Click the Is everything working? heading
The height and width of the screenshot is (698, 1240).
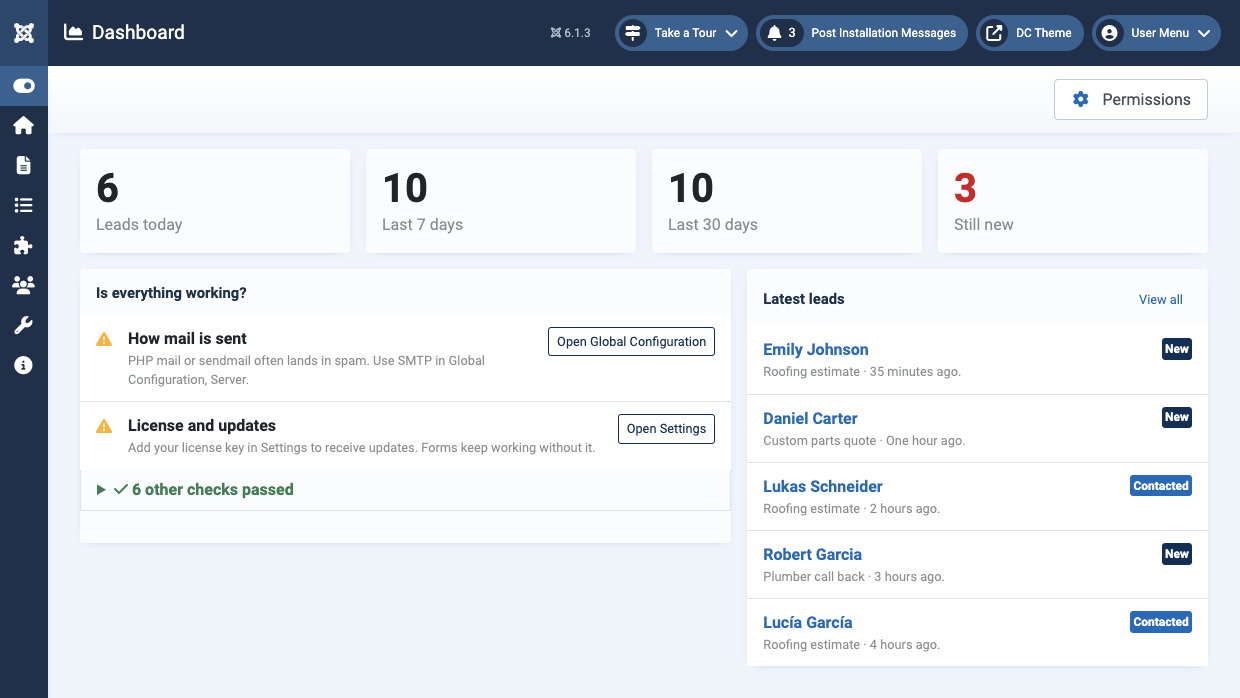[171, 293]
